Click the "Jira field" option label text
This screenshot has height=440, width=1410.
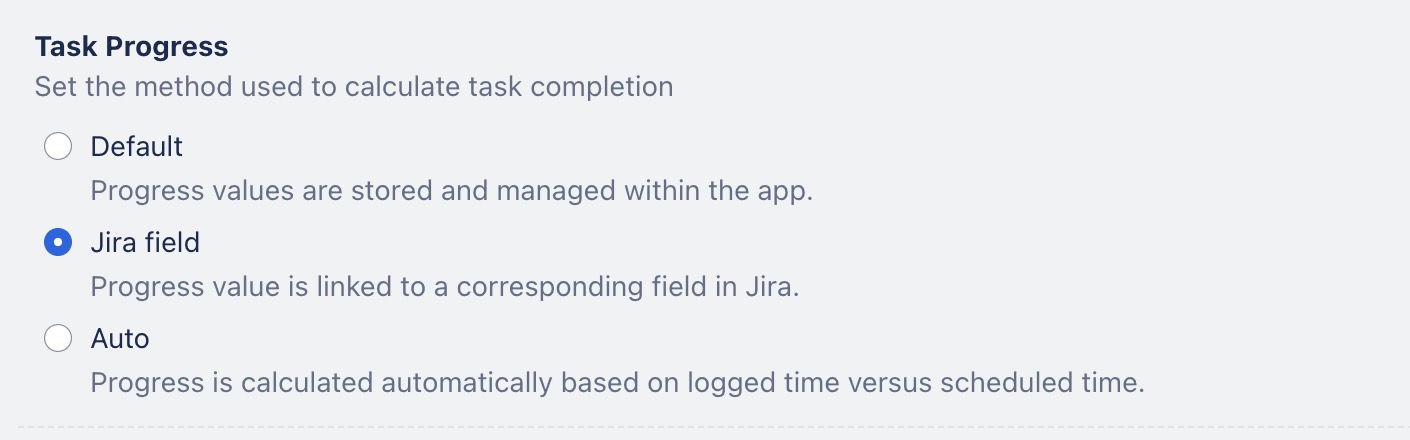(145, 243)
